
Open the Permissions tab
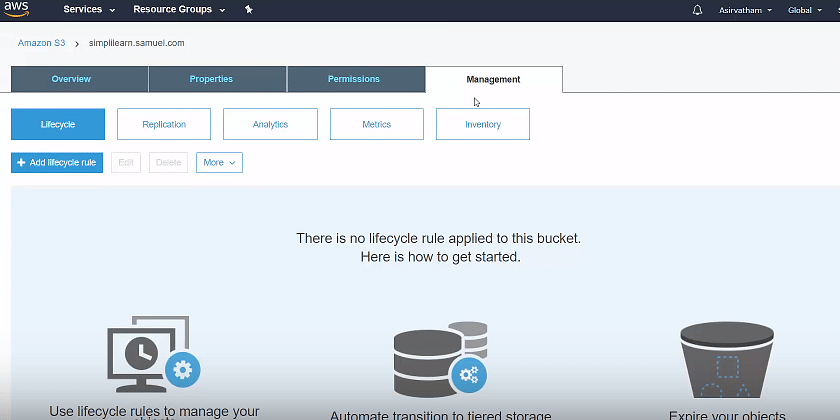click(356, 79)
